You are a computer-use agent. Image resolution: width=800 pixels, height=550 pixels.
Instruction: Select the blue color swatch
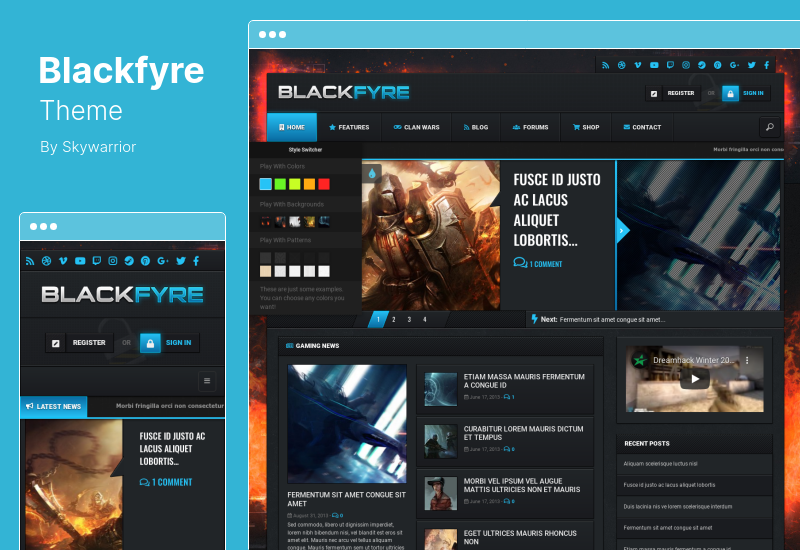click(x=265, y=184)
